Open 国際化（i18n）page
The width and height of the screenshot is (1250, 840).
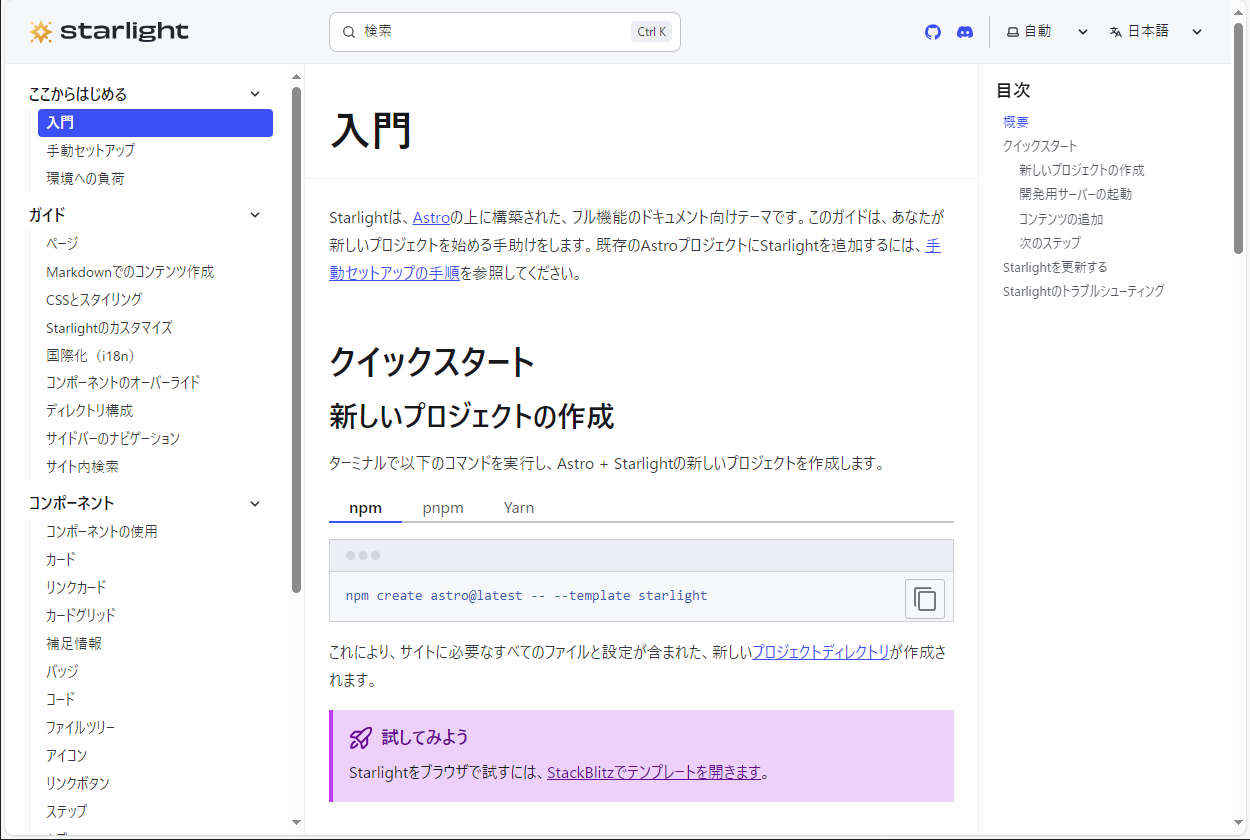[x=90, y=355]
